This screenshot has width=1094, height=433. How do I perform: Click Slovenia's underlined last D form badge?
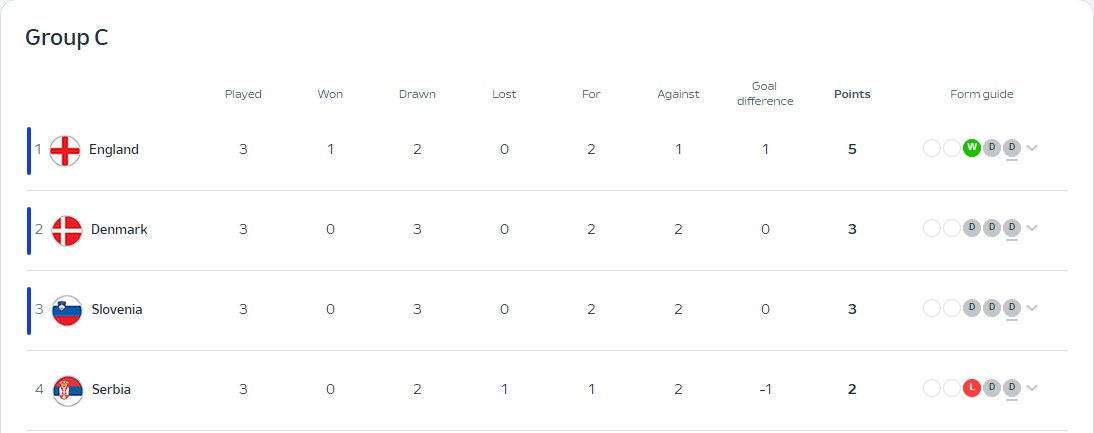click(1012, 308)
